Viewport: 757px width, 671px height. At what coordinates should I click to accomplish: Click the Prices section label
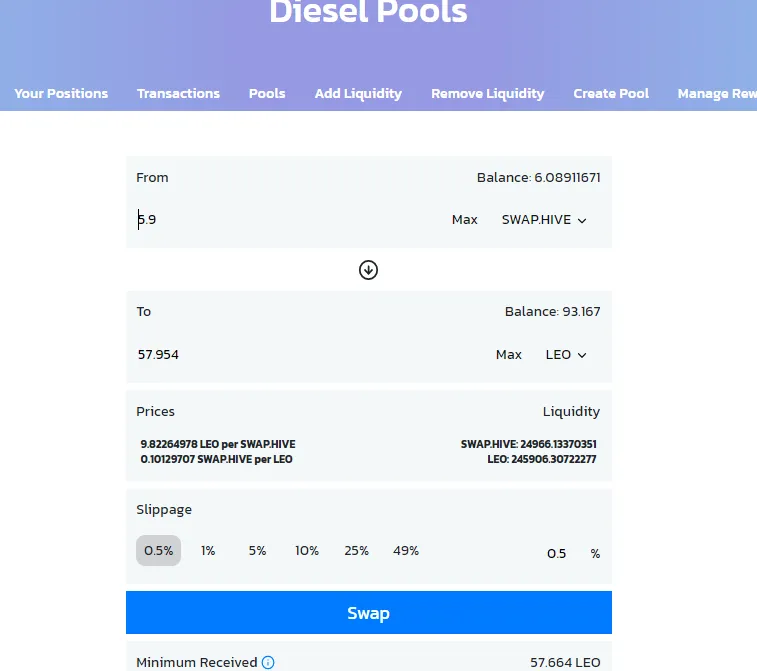[x=155, y=412]
